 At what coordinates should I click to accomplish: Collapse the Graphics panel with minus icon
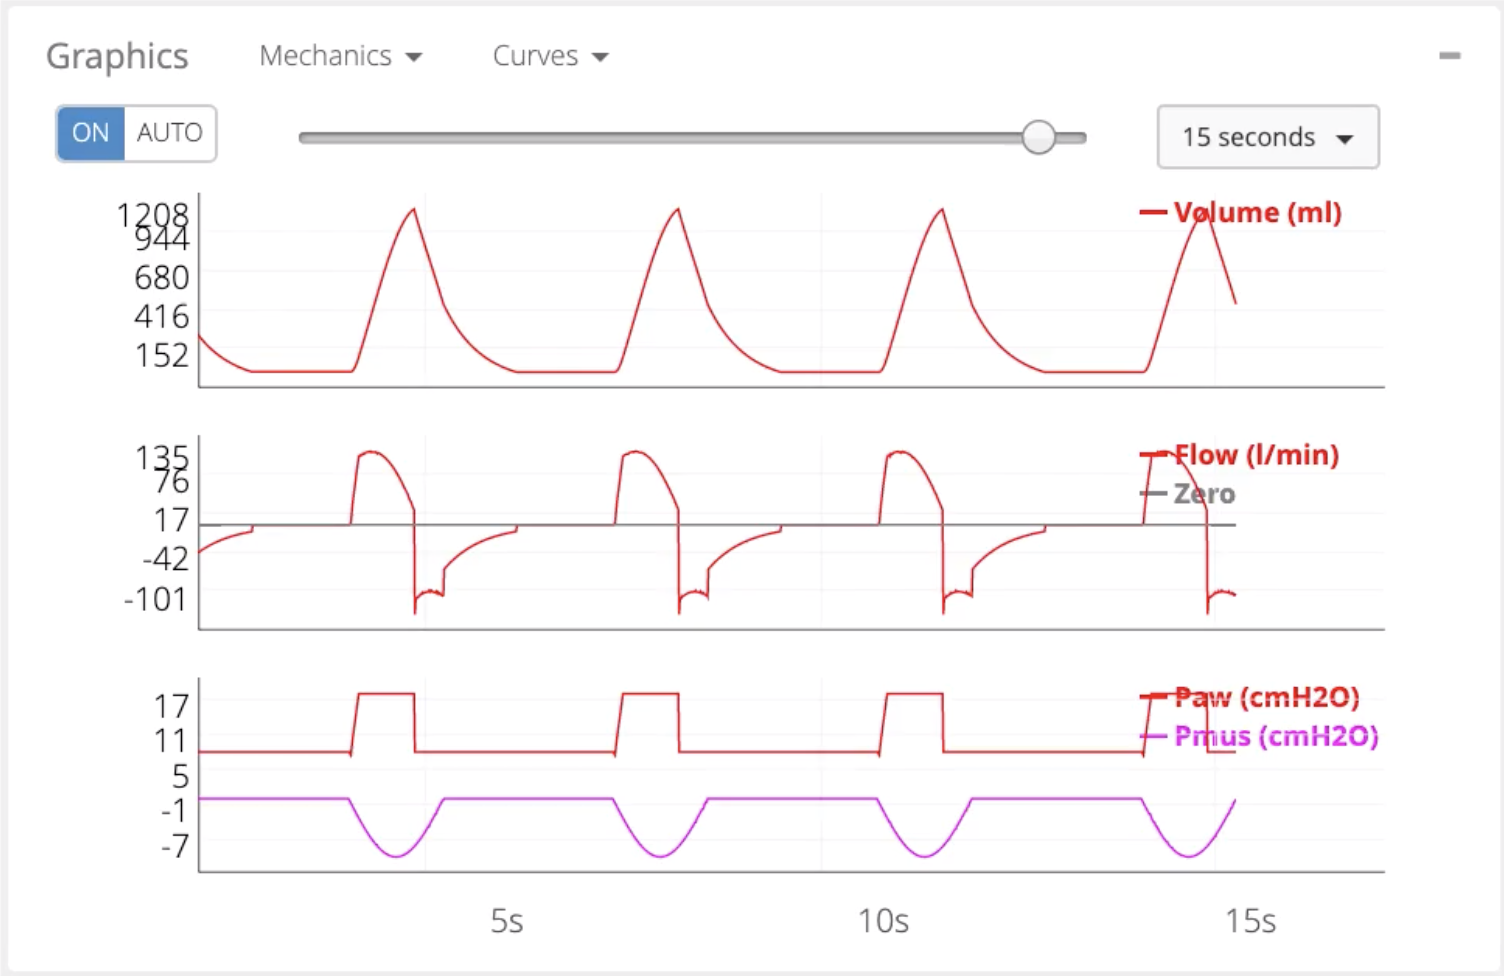[1449, 56]
